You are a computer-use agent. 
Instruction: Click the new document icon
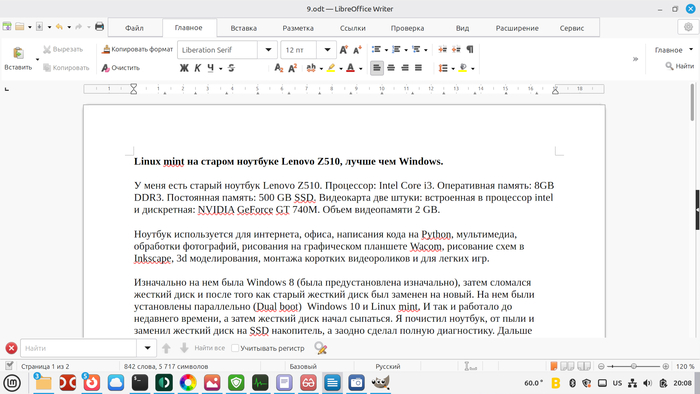pos(7,27)
